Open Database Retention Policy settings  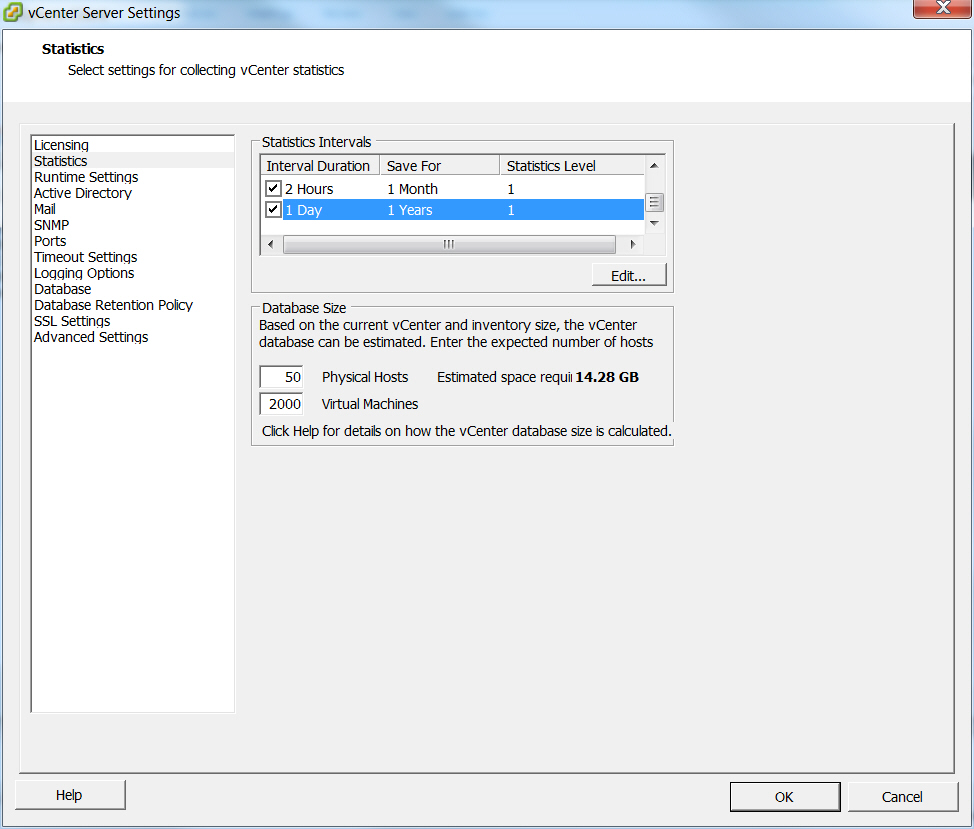click(x=113, y=305)
